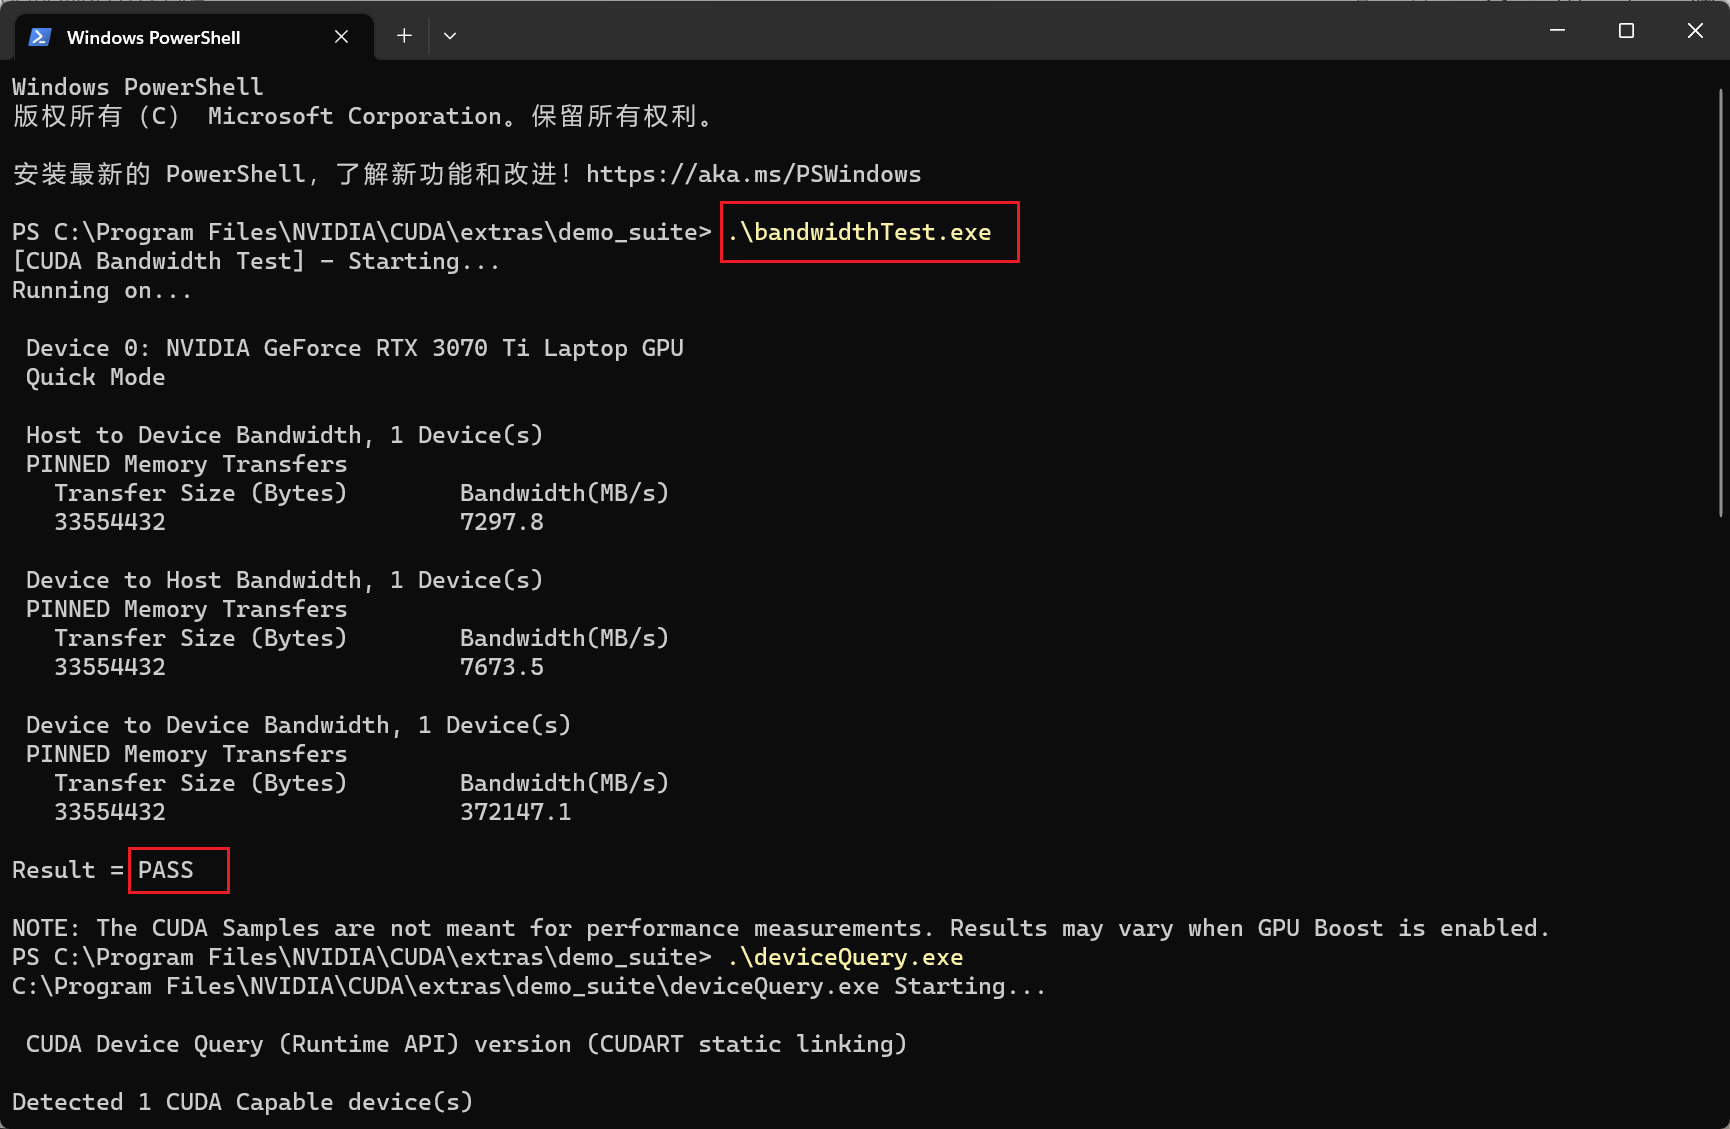Click the Microsoft Corporation copyright line
This screenshot has height=1129, width=1730.
tap(364, 116)
